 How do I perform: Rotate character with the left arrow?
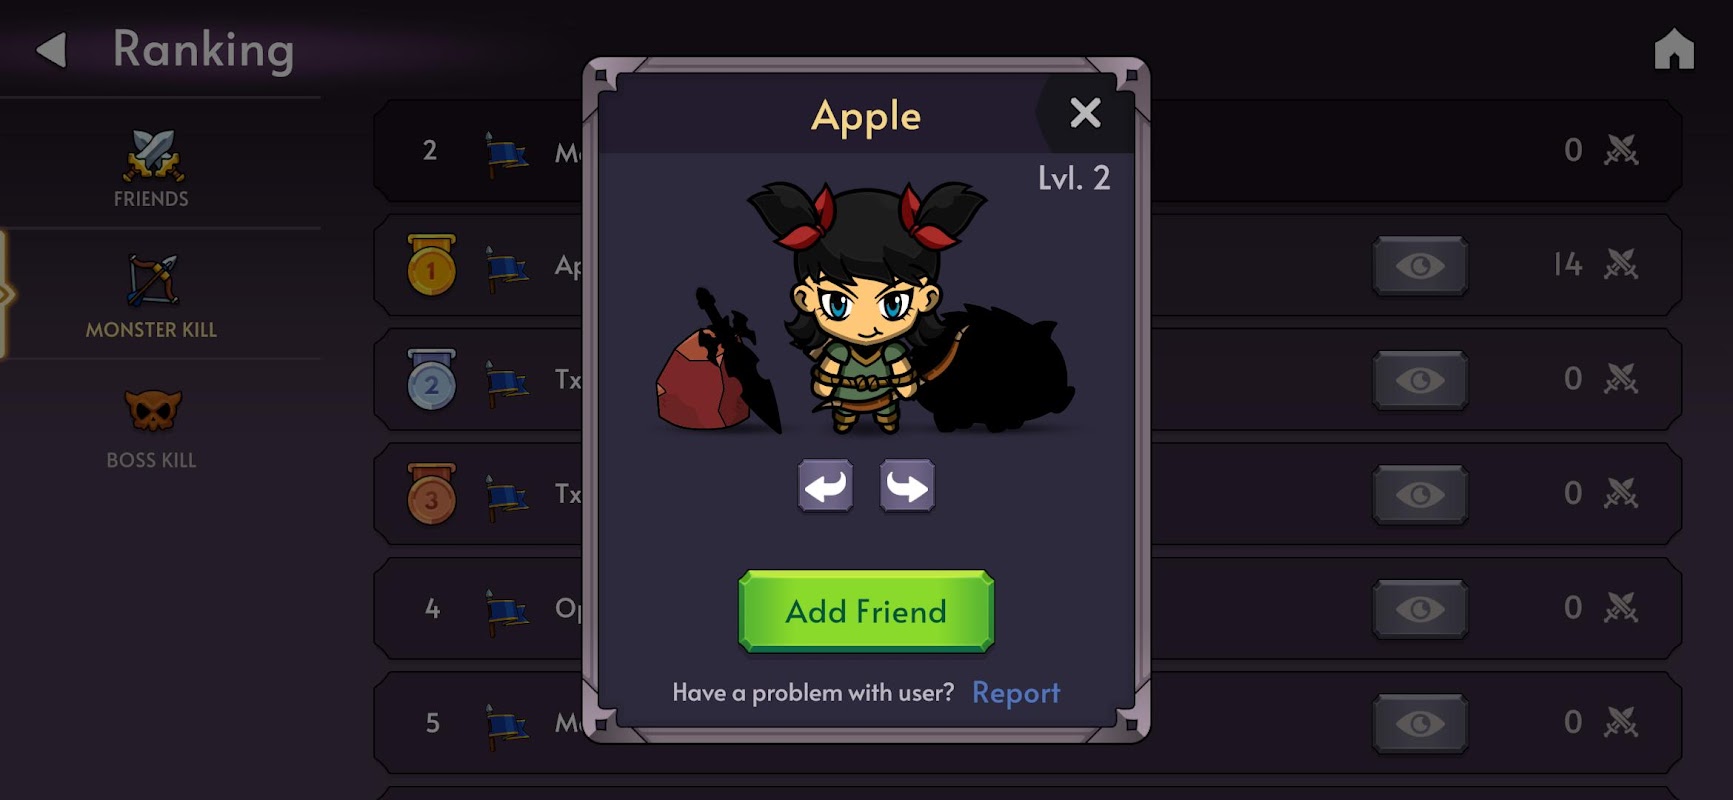pyautogui.click(x=825, y=486)
